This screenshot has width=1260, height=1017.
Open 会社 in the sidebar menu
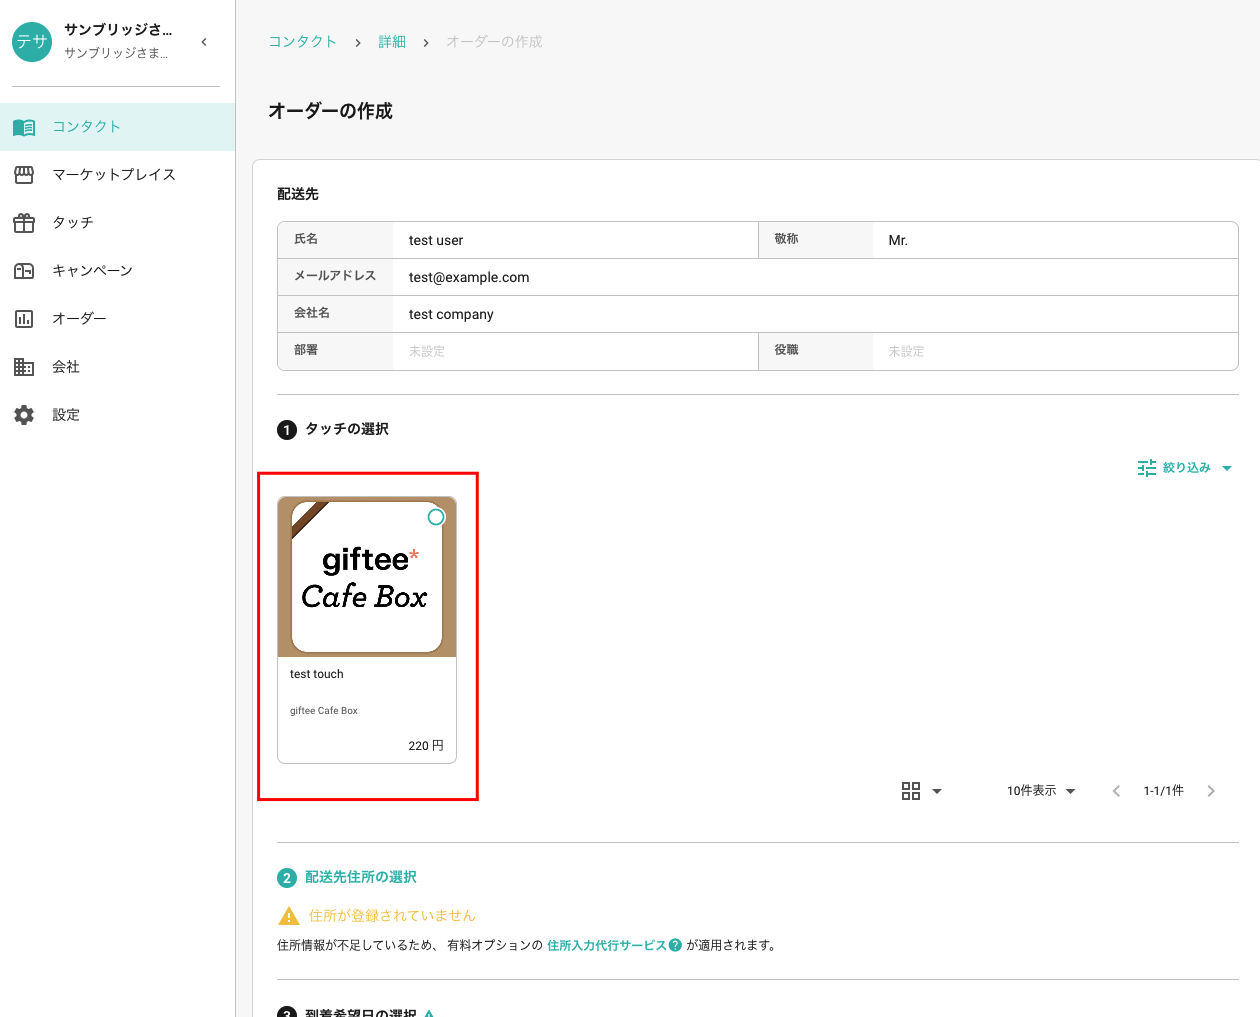coord(118,367)
